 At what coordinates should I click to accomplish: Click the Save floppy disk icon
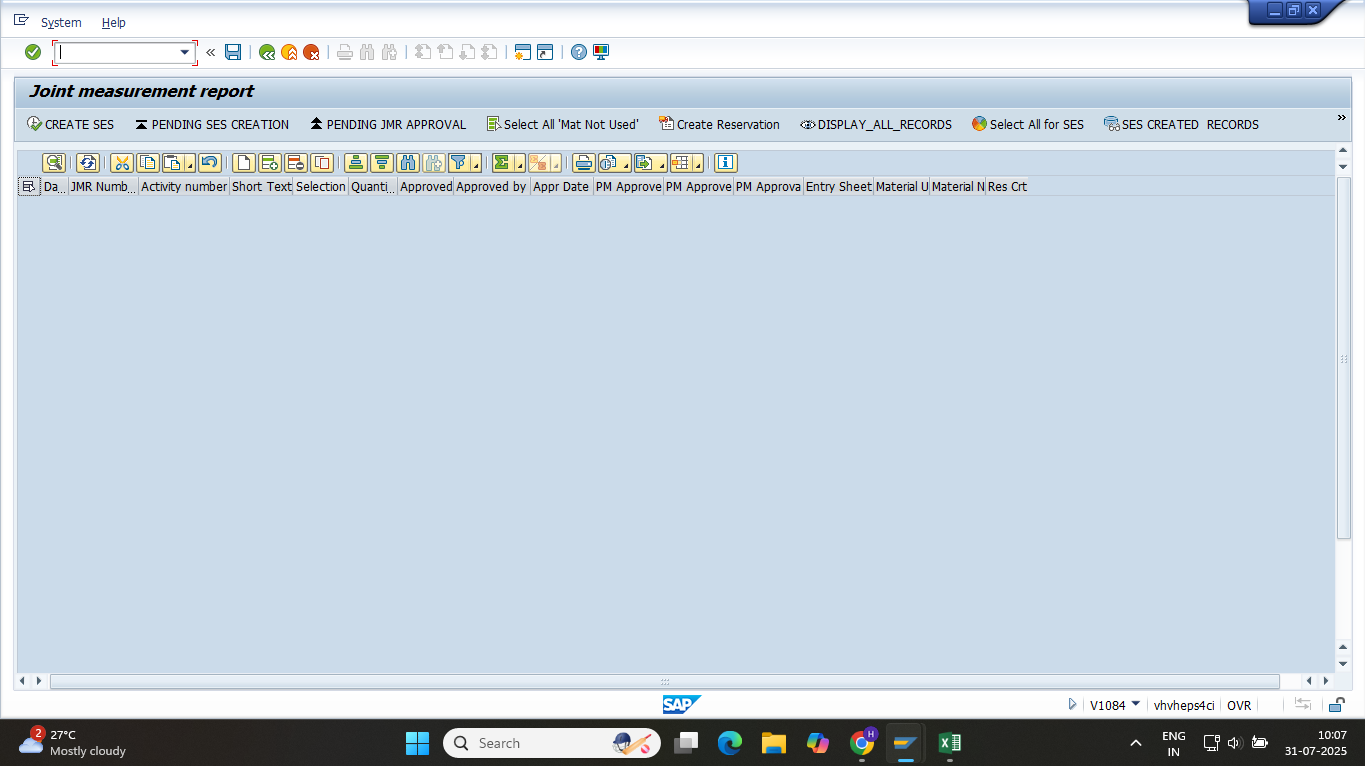click(233, 52)
